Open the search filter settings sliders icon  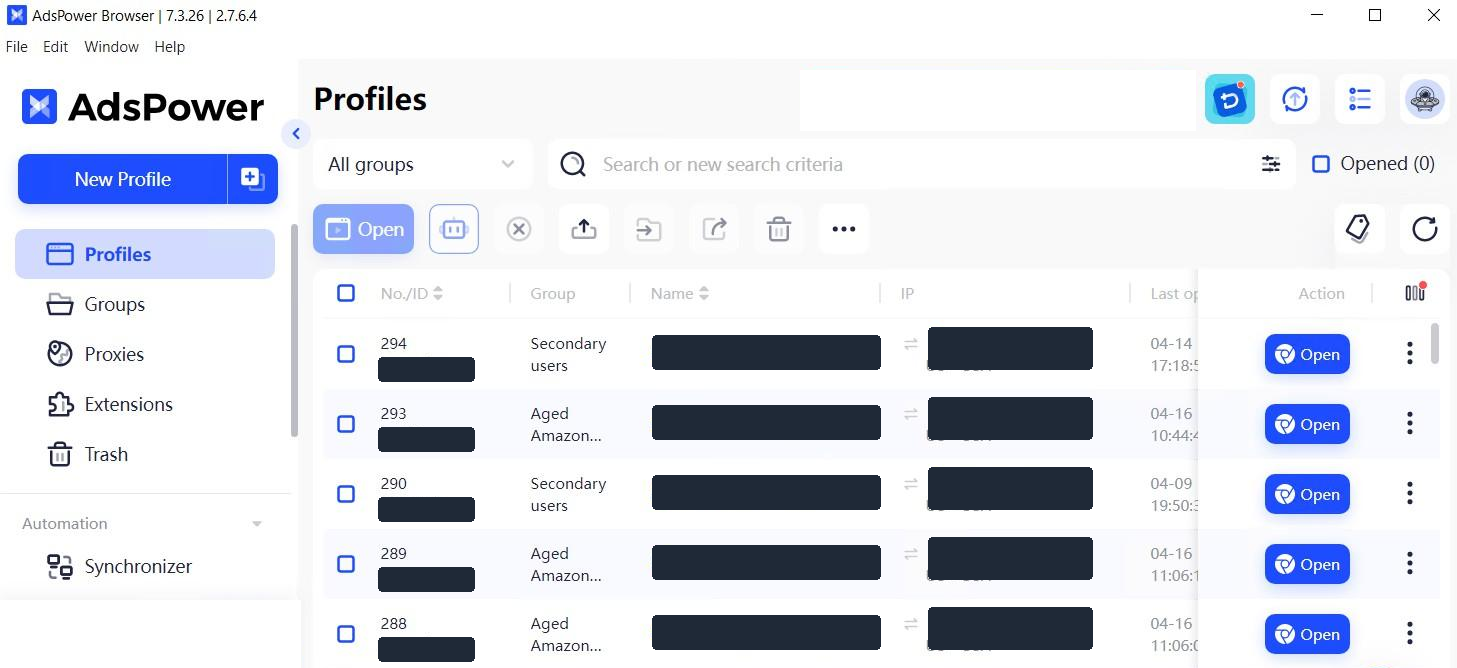click(x=1271, y=164)
